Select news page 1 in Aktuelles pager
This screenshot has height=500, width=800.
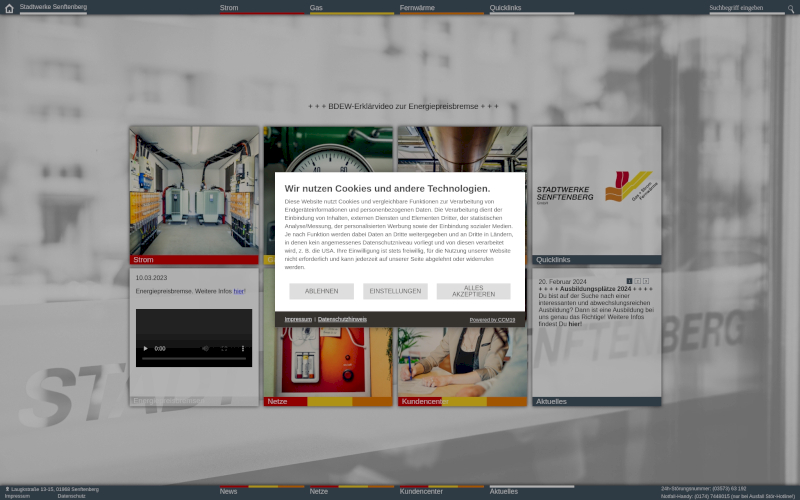[x=630, y=281]
